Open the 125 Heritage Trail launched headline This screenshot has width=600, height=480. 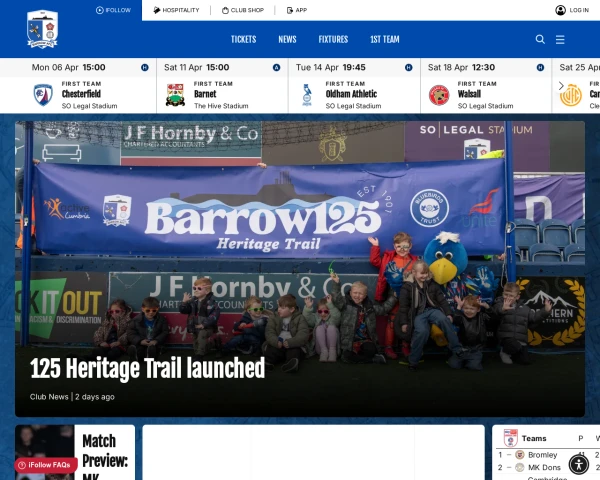click(x=147, y=368)
